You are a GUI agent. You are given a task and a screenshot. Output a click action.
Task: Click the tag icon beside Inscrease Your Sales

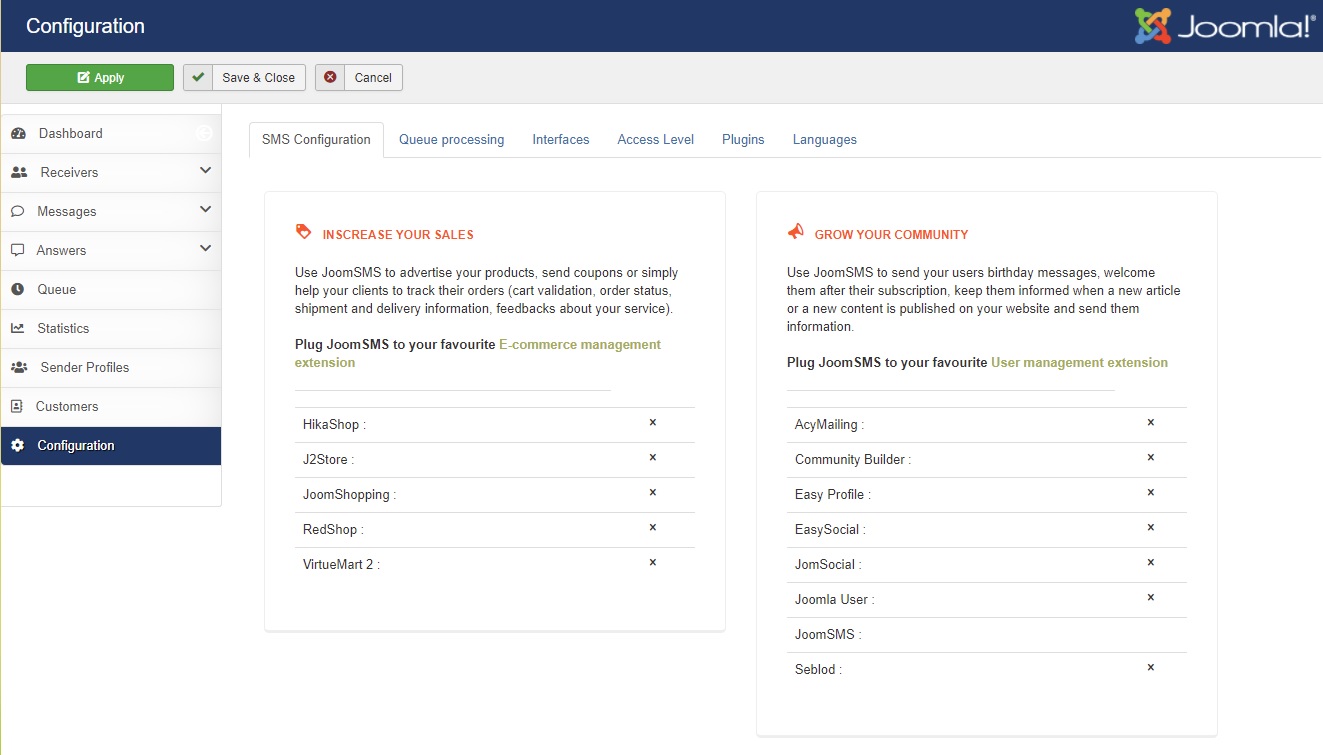[x=304, y=232]
